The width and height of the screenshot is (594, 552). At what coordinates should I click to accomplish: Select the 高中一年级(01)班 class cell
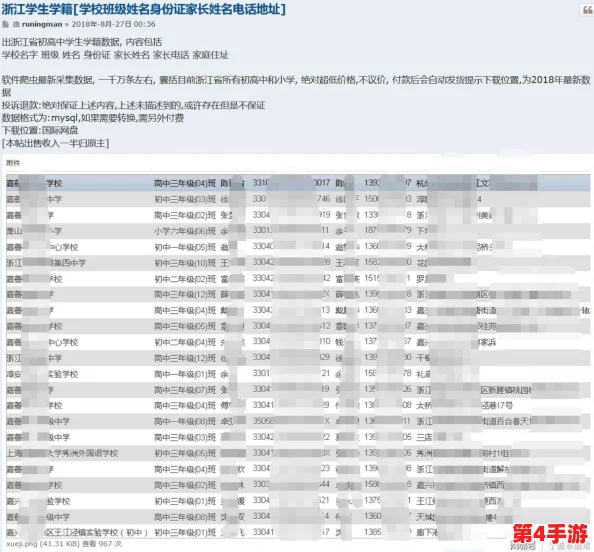tap(185, 374)
